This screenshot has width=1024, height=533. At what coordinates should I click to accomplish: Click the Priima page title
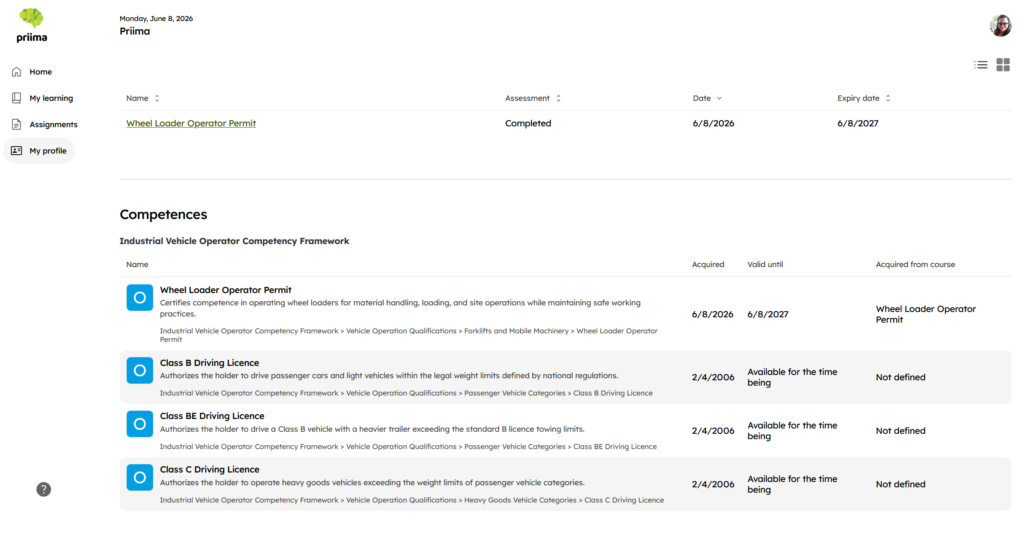click(135, 31)
